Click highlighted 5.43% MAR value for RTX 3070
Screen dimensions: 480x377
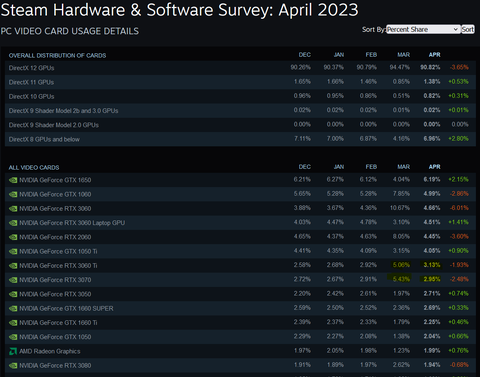[401, 279]
